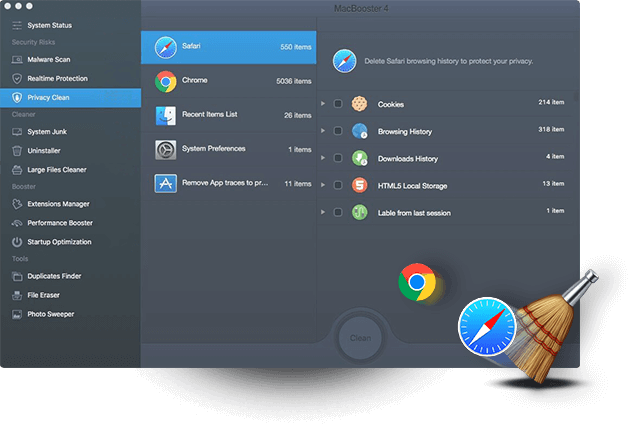Tick the Browsing History checkbox
Screen dimensions: 629x431
pos(338,131)
